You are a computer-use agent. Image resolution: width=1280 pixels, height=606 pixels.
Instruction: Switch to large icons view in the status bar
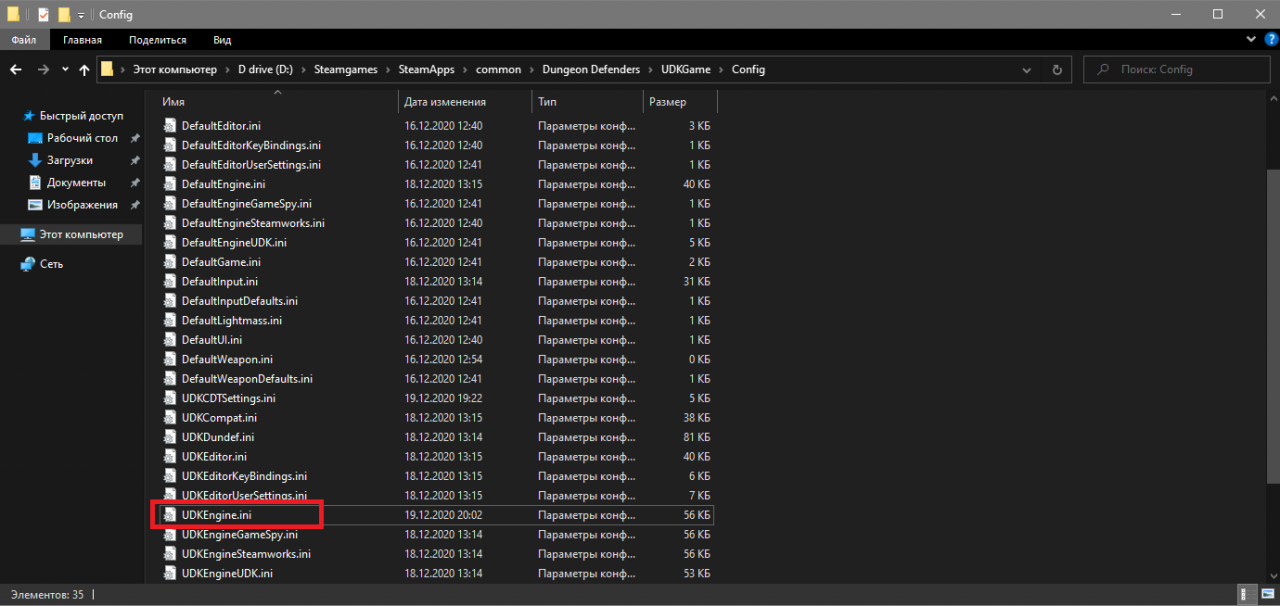point(1263,594)
